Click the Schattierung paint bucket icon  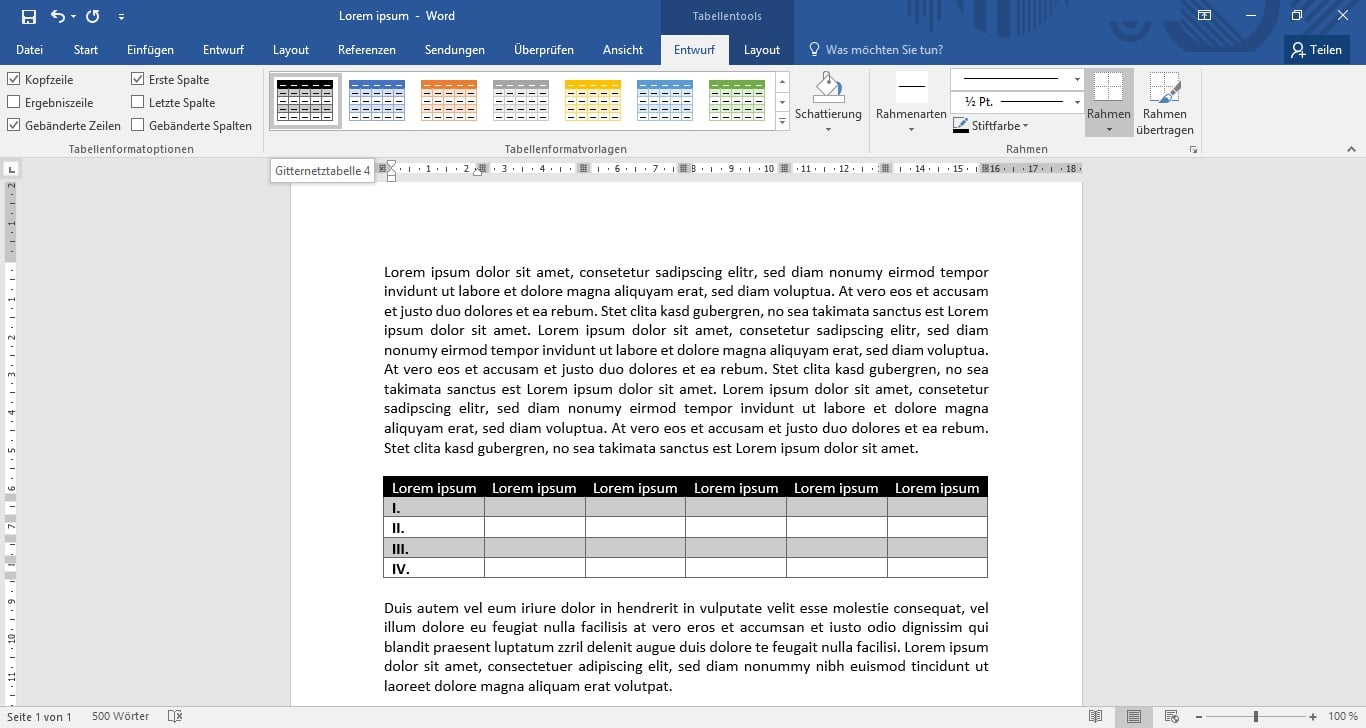point(828,88)
